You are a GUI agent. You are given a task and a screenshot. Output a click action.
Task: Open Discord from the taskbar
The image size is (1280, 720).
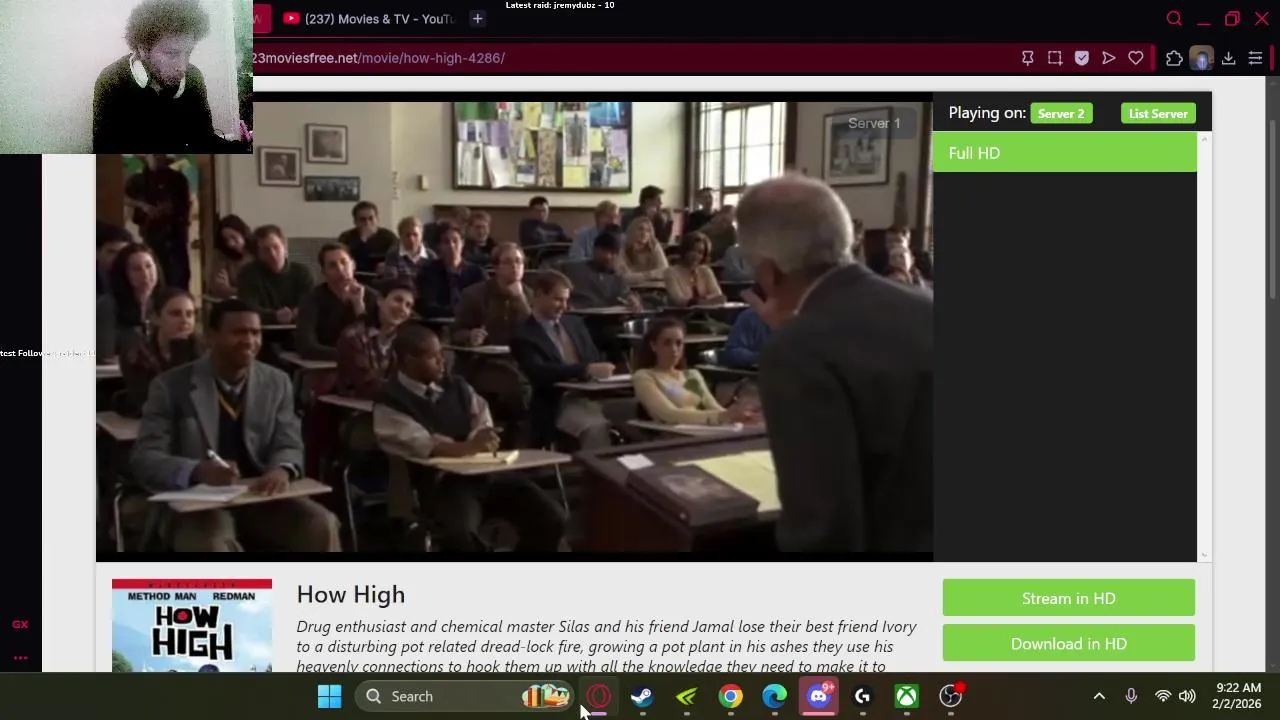818,696
